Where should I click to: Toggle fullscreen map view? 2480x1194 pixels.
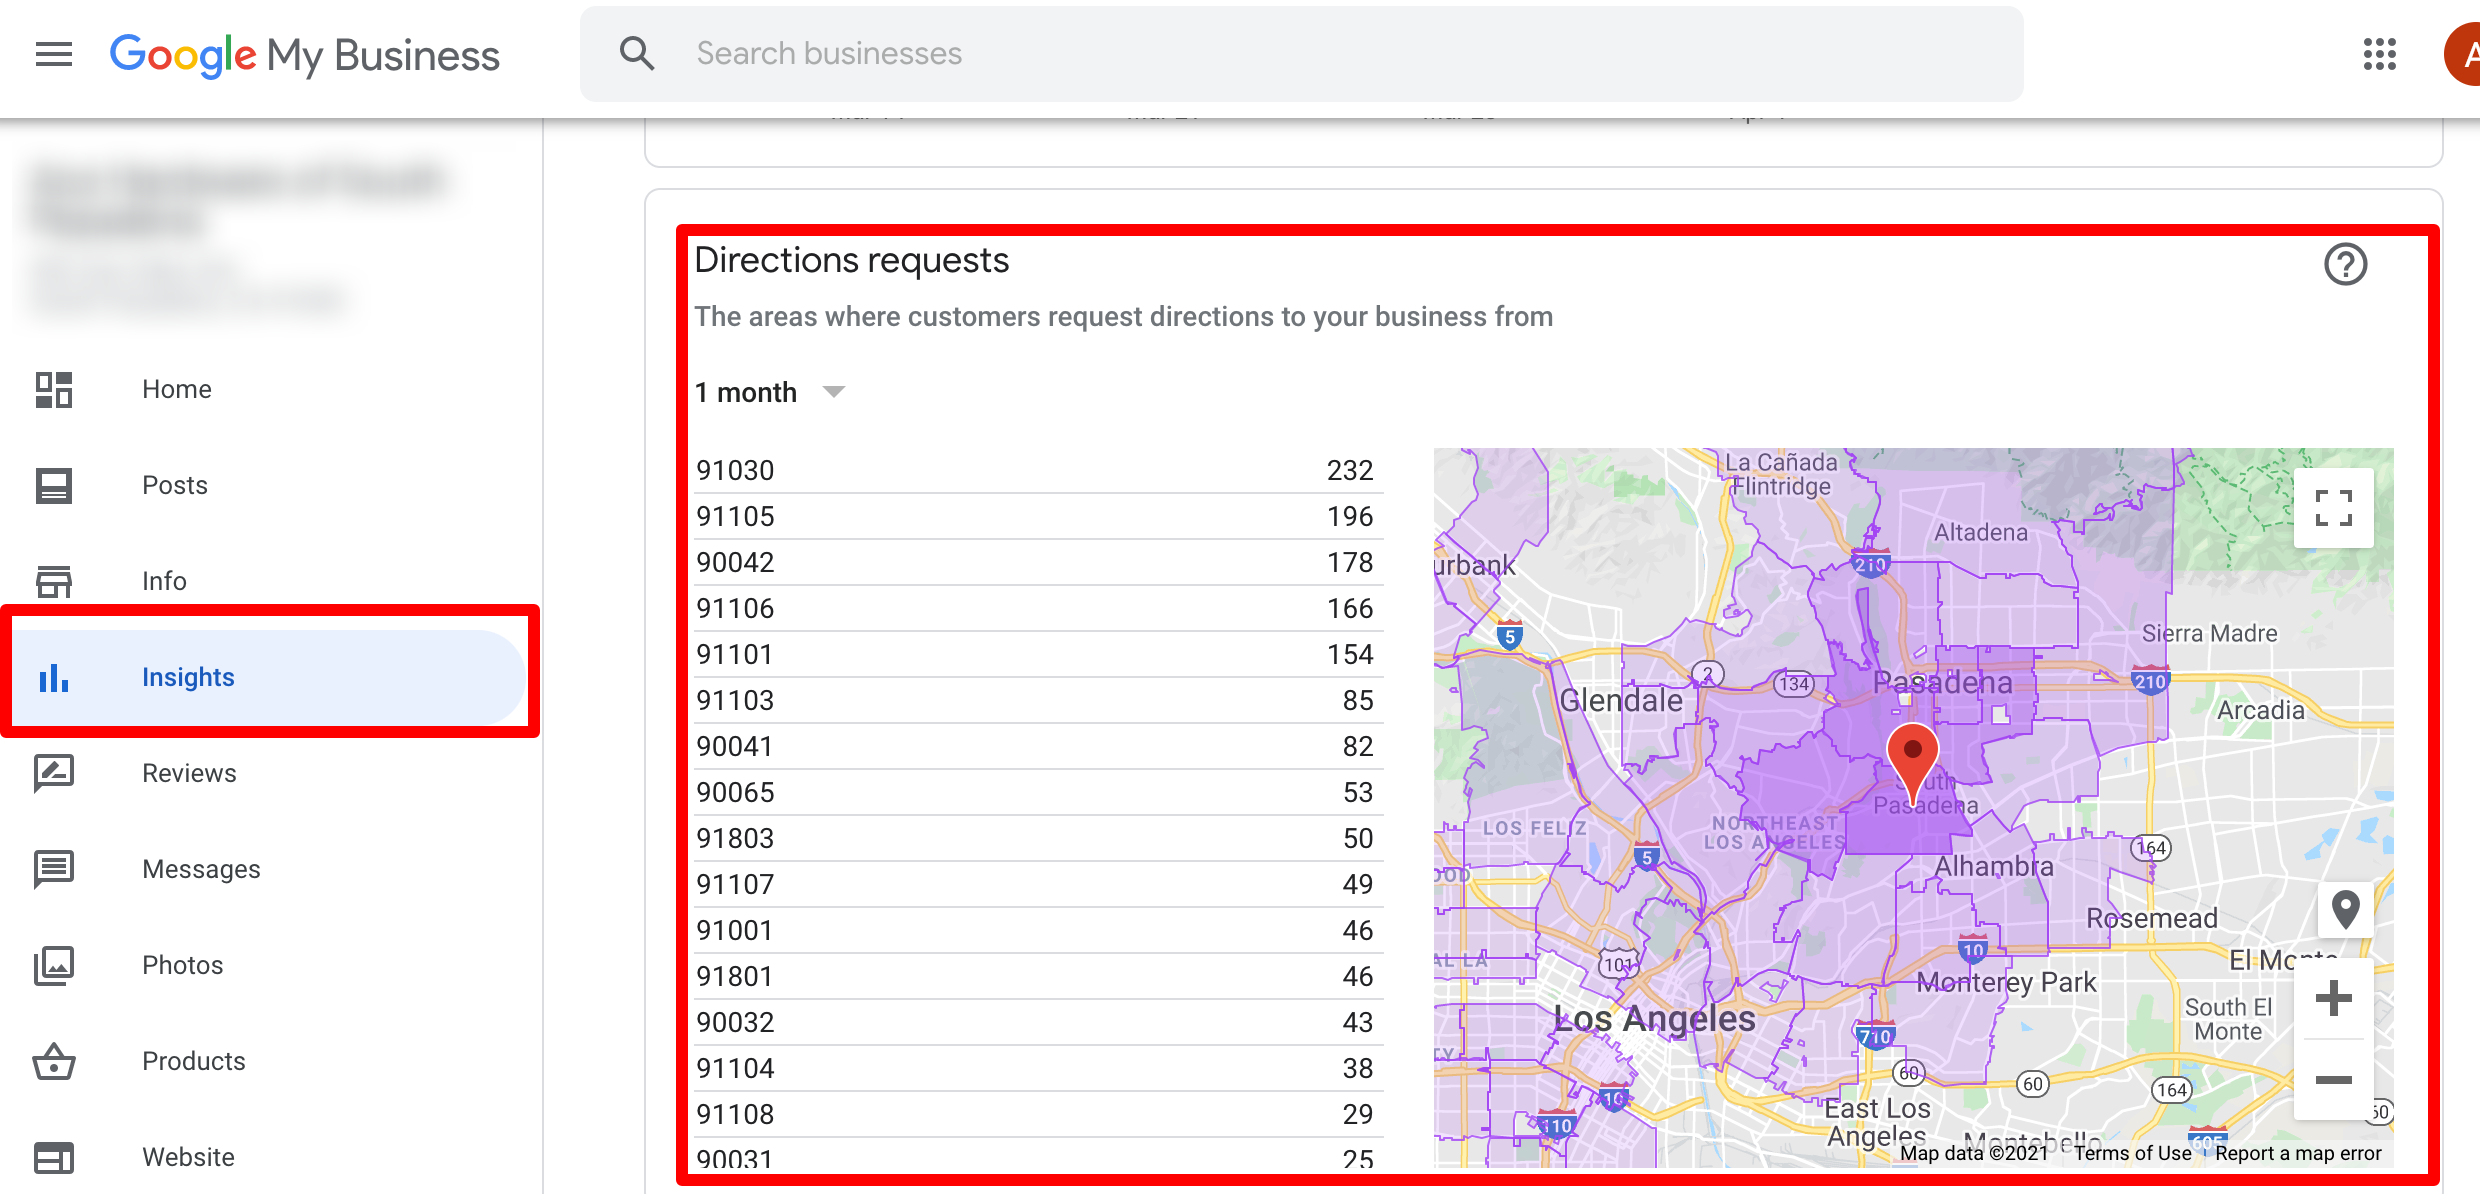pyautogui.click(x=2333, y=508)
